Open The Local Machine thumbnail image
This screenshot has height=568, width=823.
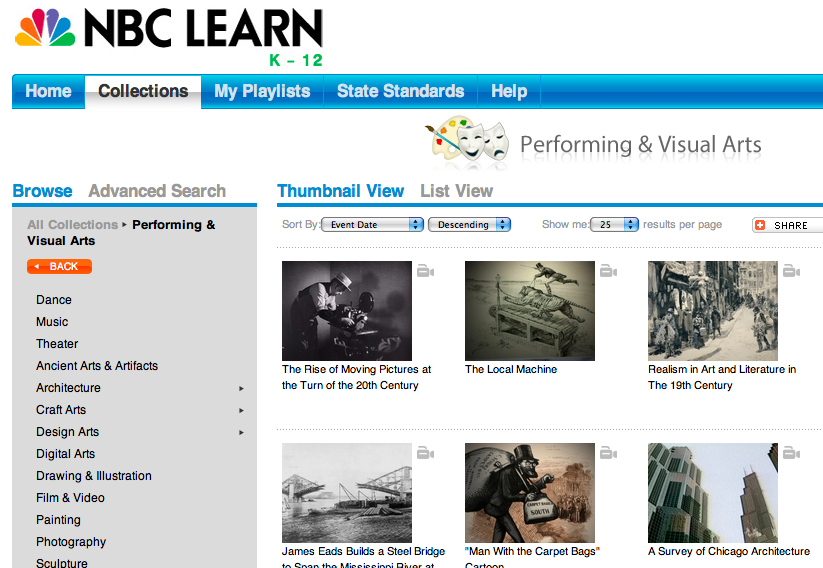[x=530, y=311]
